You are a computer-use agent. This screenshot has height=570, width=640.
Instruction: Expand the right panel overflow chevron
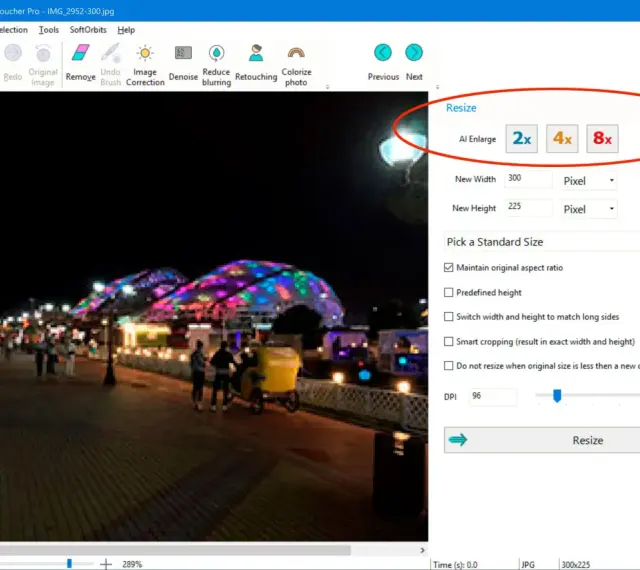tap(437, 87)
